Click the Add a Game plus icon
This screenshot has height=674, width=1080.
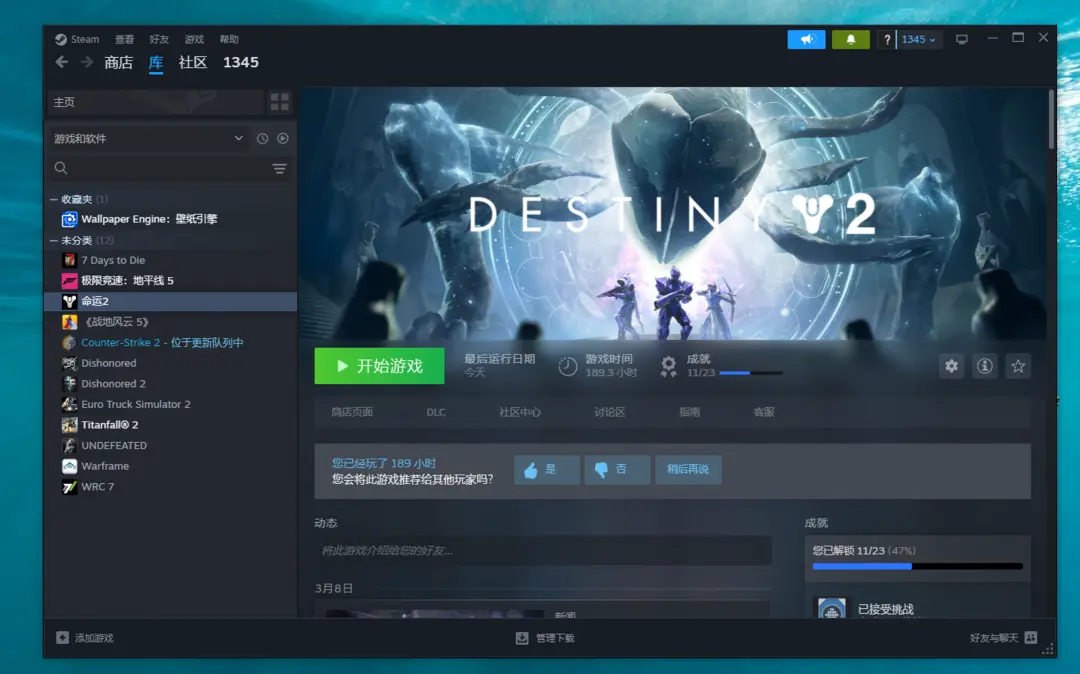(63, 638)
